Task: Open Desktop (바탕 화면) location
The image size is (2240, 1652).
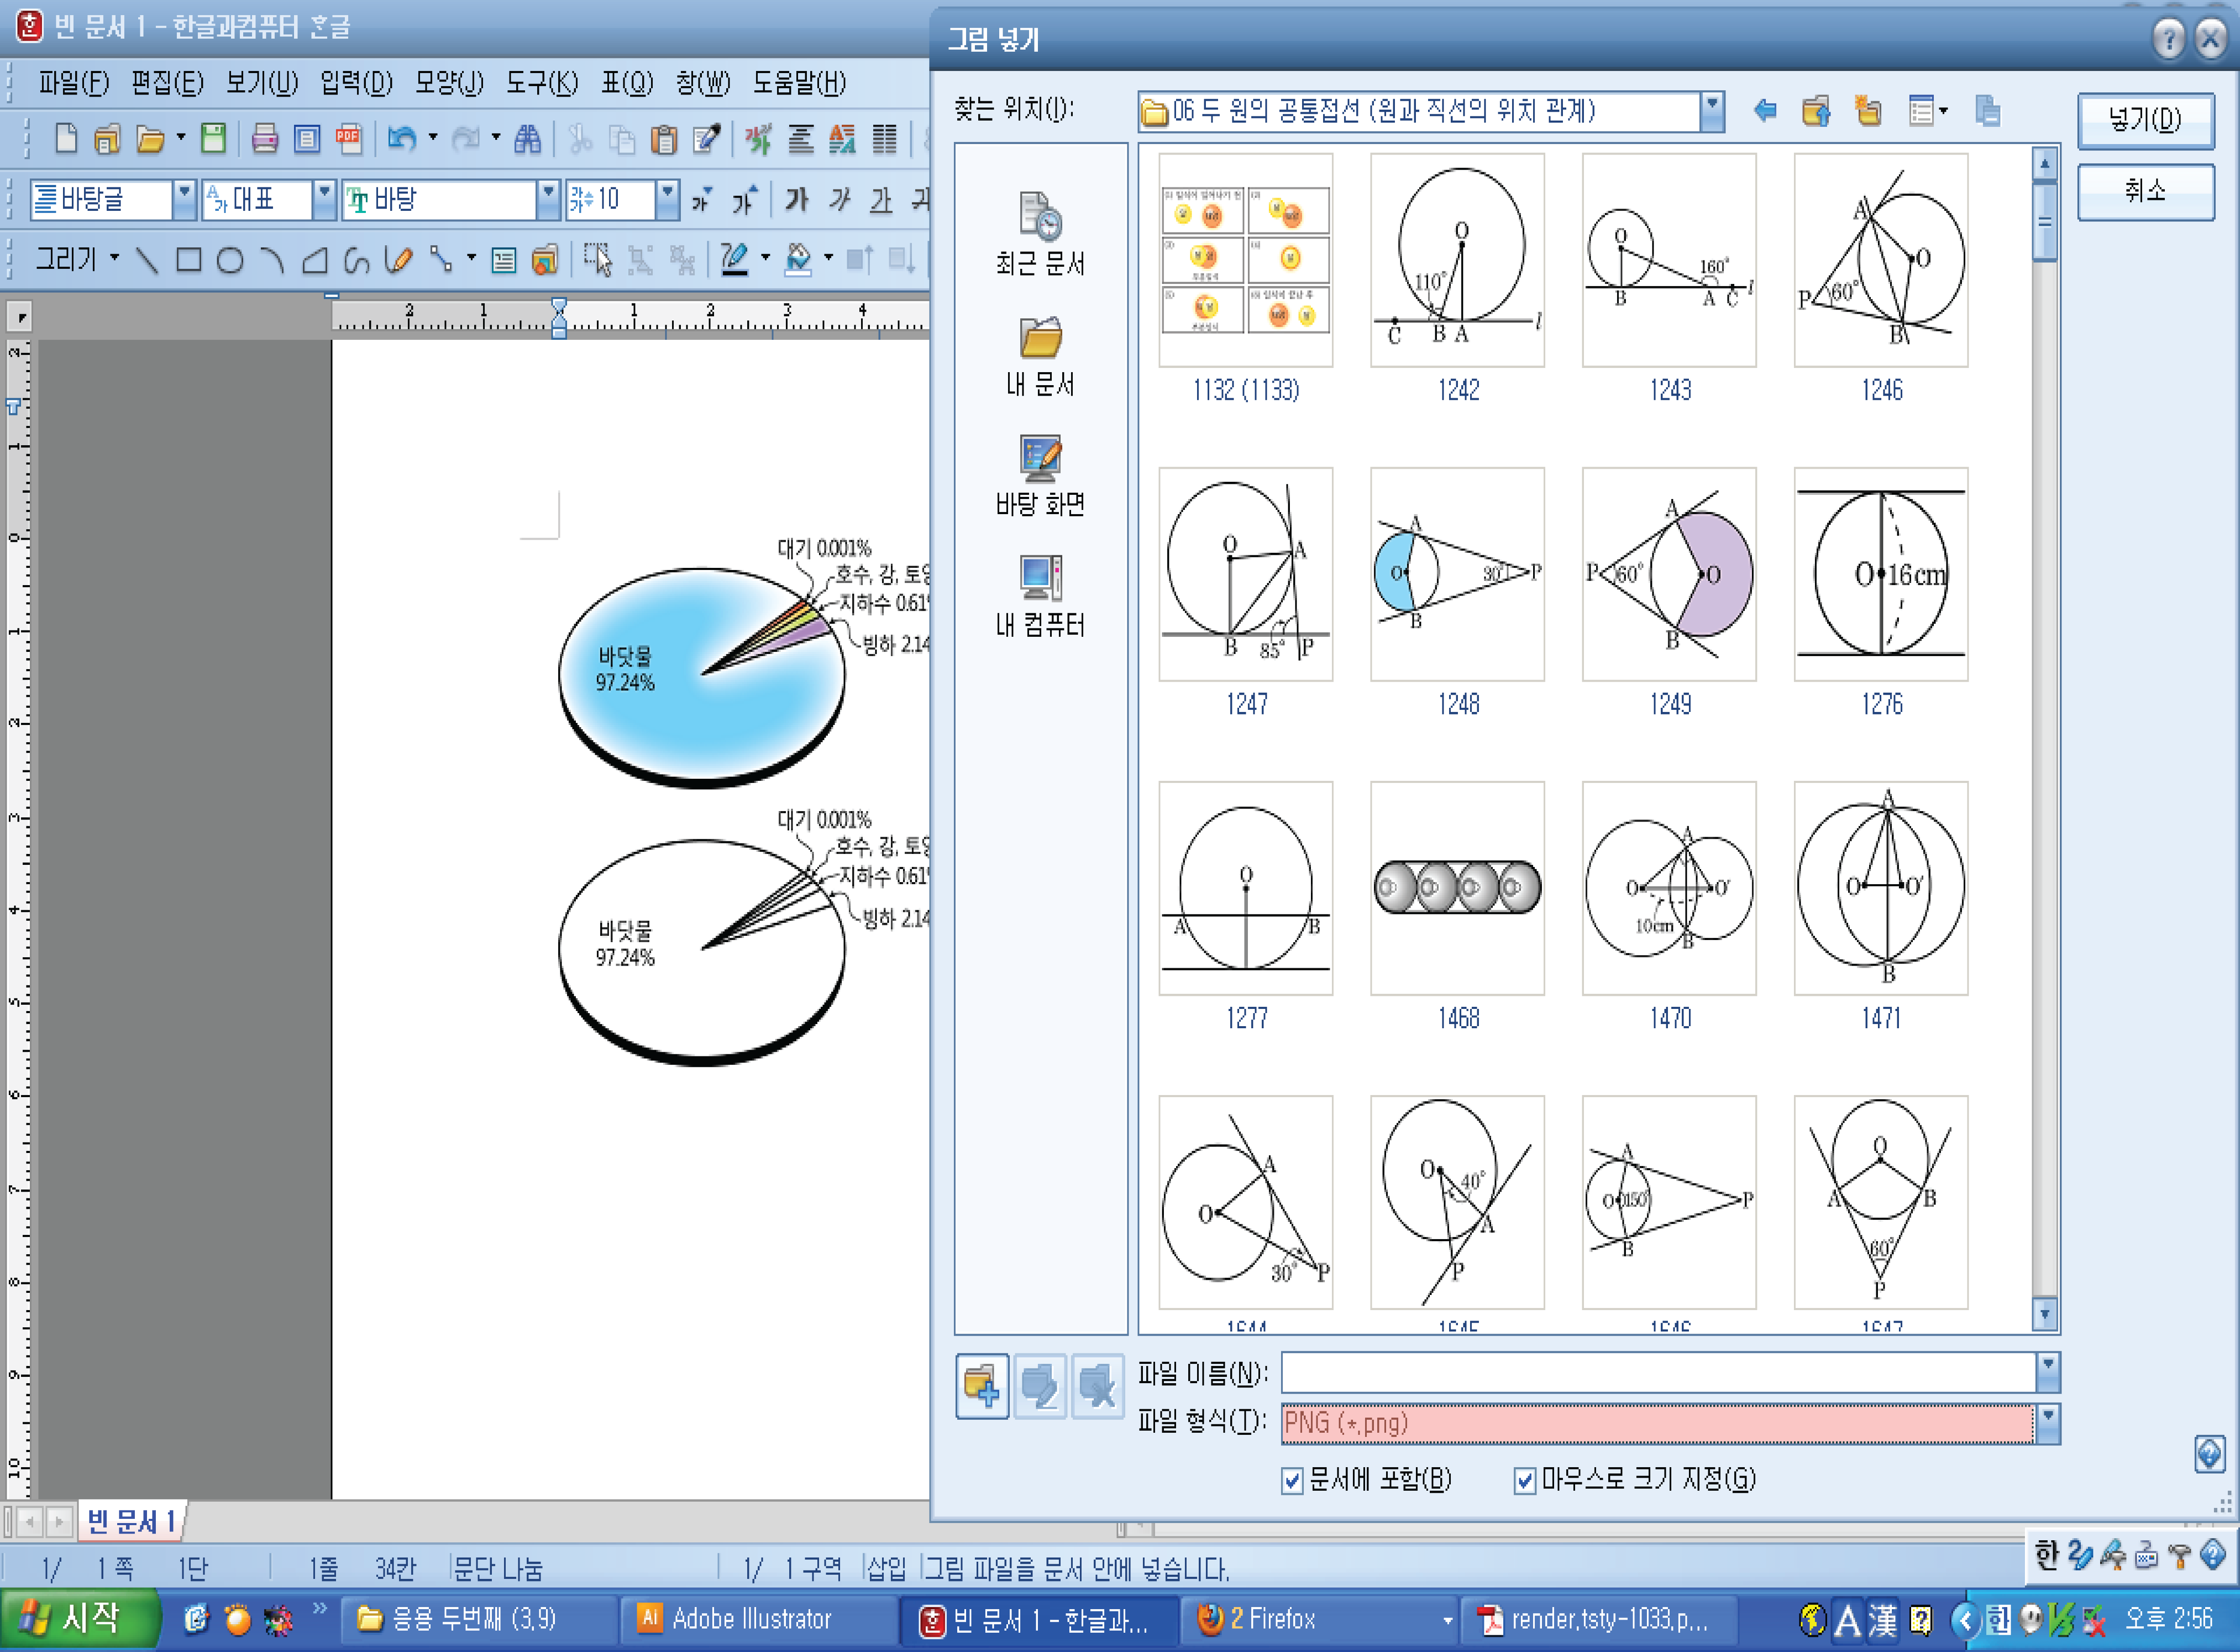Action: pyautogui.click(x=1040, y=476)
